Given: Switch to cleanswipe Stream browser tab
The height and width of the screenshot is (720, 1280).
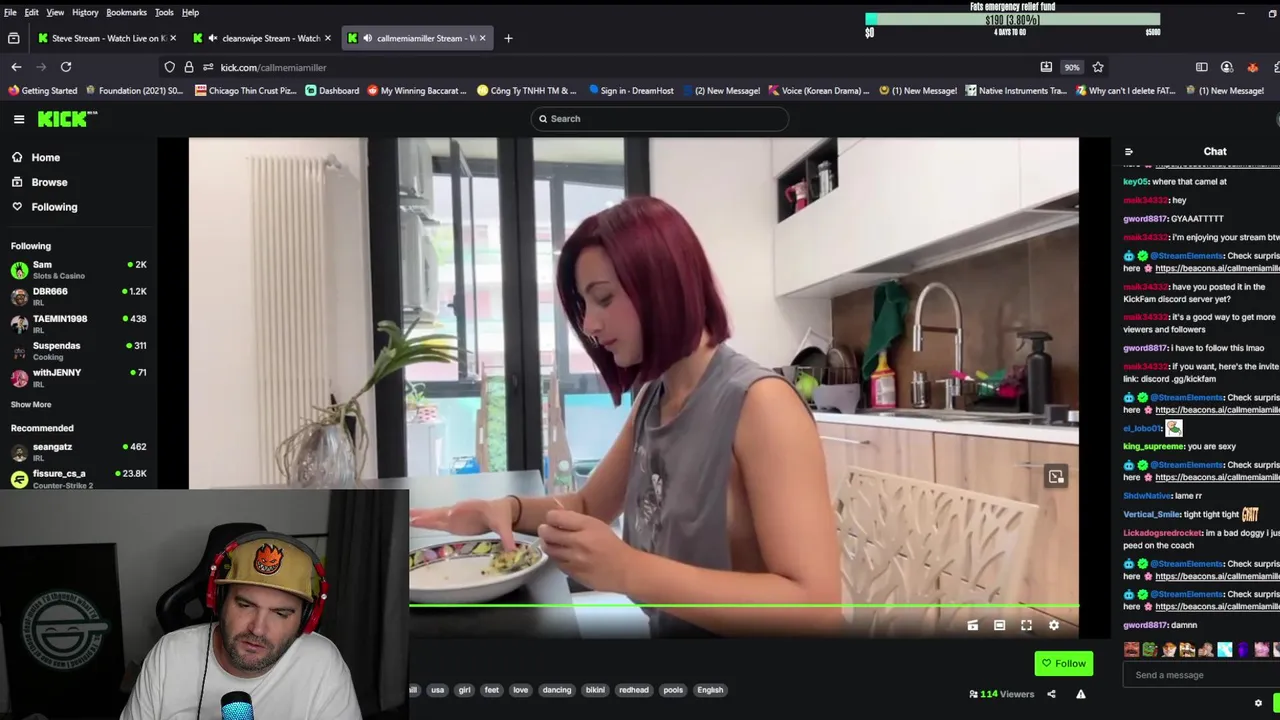Looking at the screenshot, I should pos(262,38).
